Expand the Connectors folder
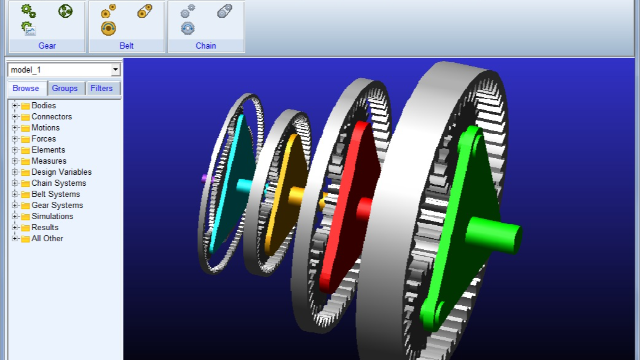The image size is (640, 360). 15,117
